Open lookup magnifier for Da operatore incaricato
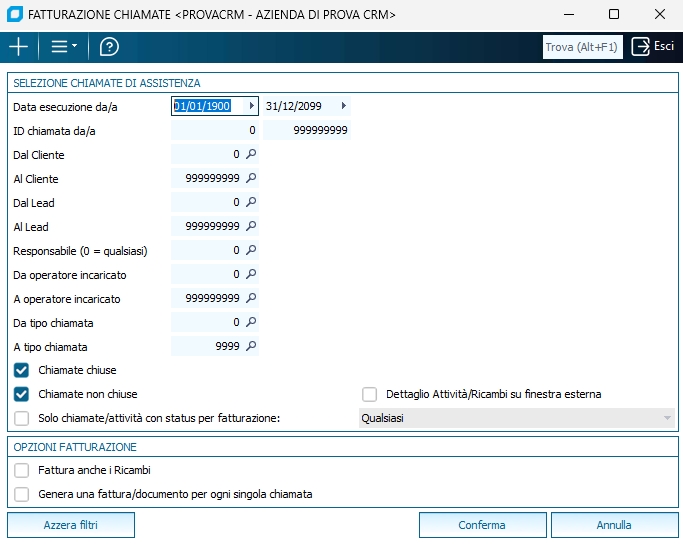 [251, 274]
